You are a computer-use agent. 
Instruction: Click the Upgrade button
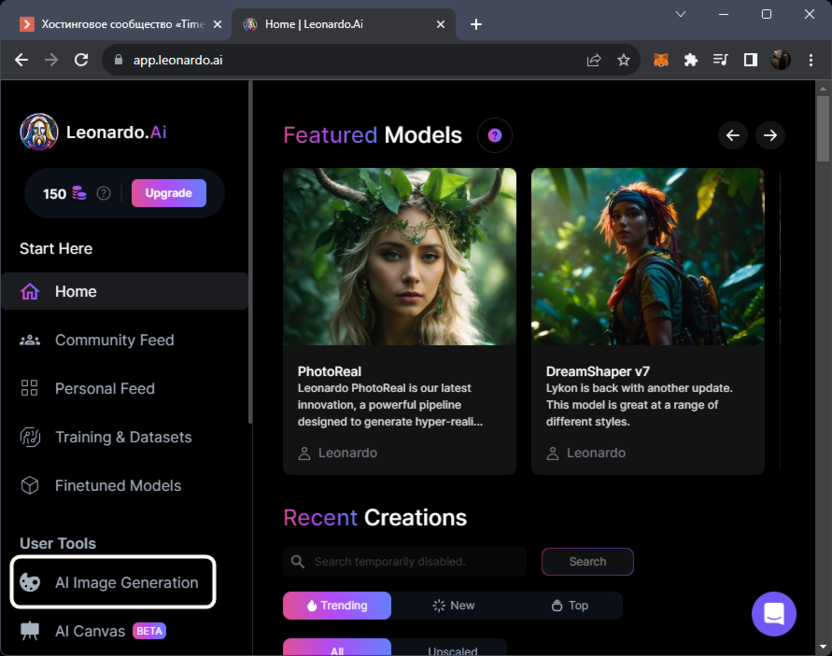click(169, 193)
